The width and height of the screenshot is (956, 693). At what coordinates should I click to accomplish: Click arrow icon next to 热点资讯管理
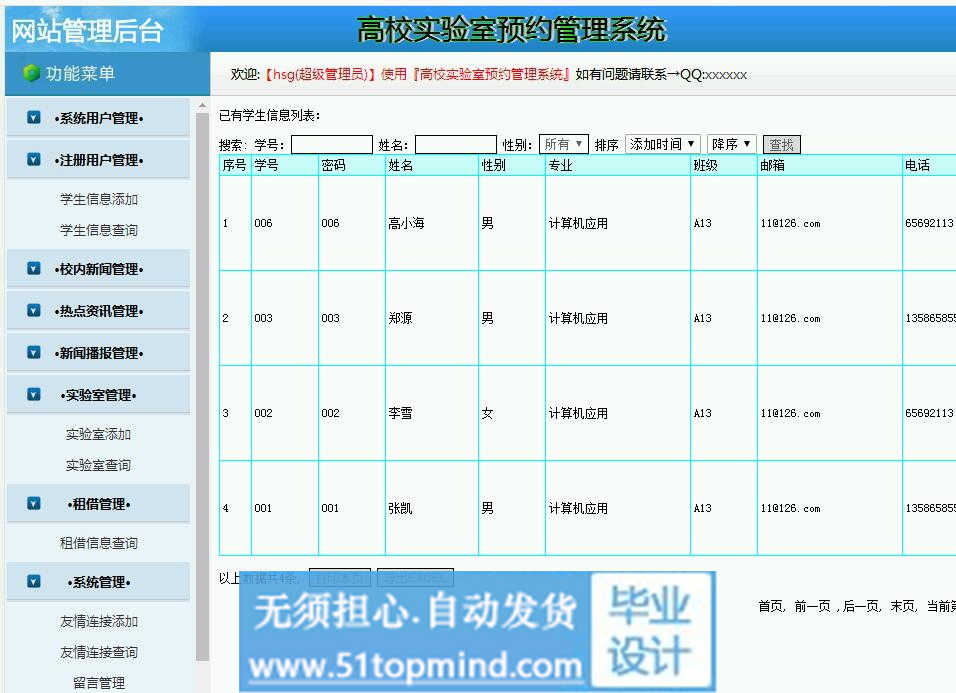[x=34, y=311]
